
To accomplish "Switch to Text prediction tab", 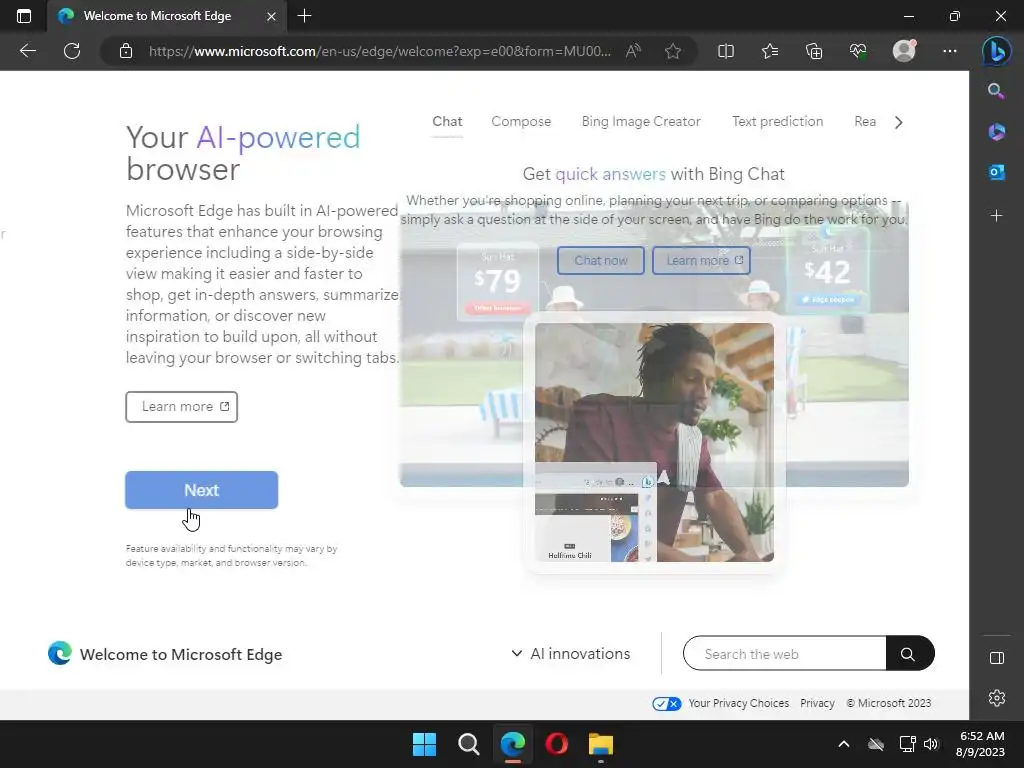I will [777, 121].
